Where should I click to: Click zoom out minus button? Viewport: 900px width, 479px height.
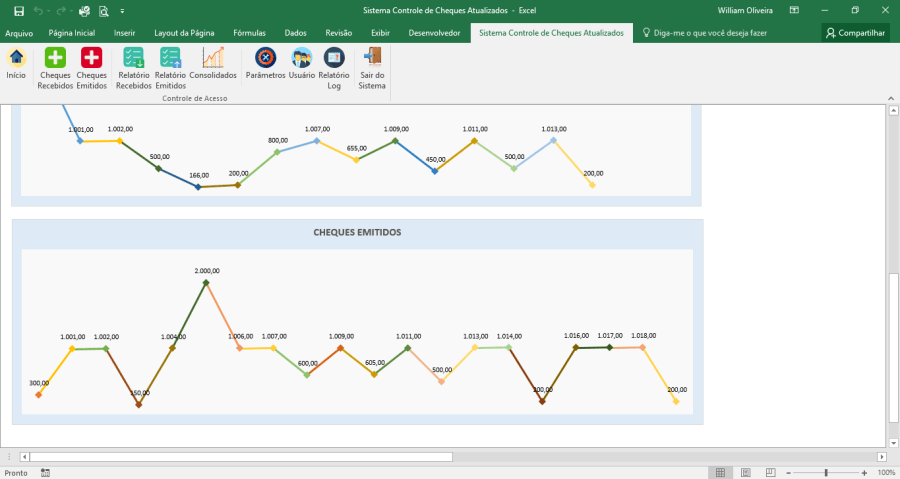[x=789, y=473]
